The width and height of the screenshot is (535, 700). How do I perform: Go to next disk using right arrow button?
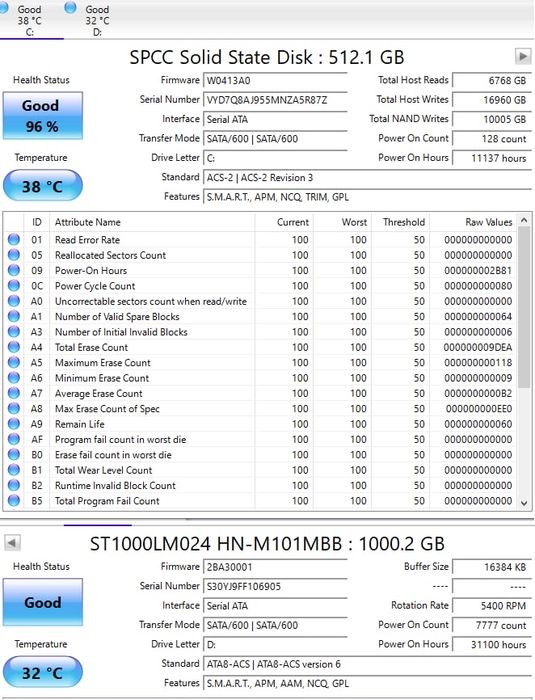pyautogui.click(x=522, y=56)
